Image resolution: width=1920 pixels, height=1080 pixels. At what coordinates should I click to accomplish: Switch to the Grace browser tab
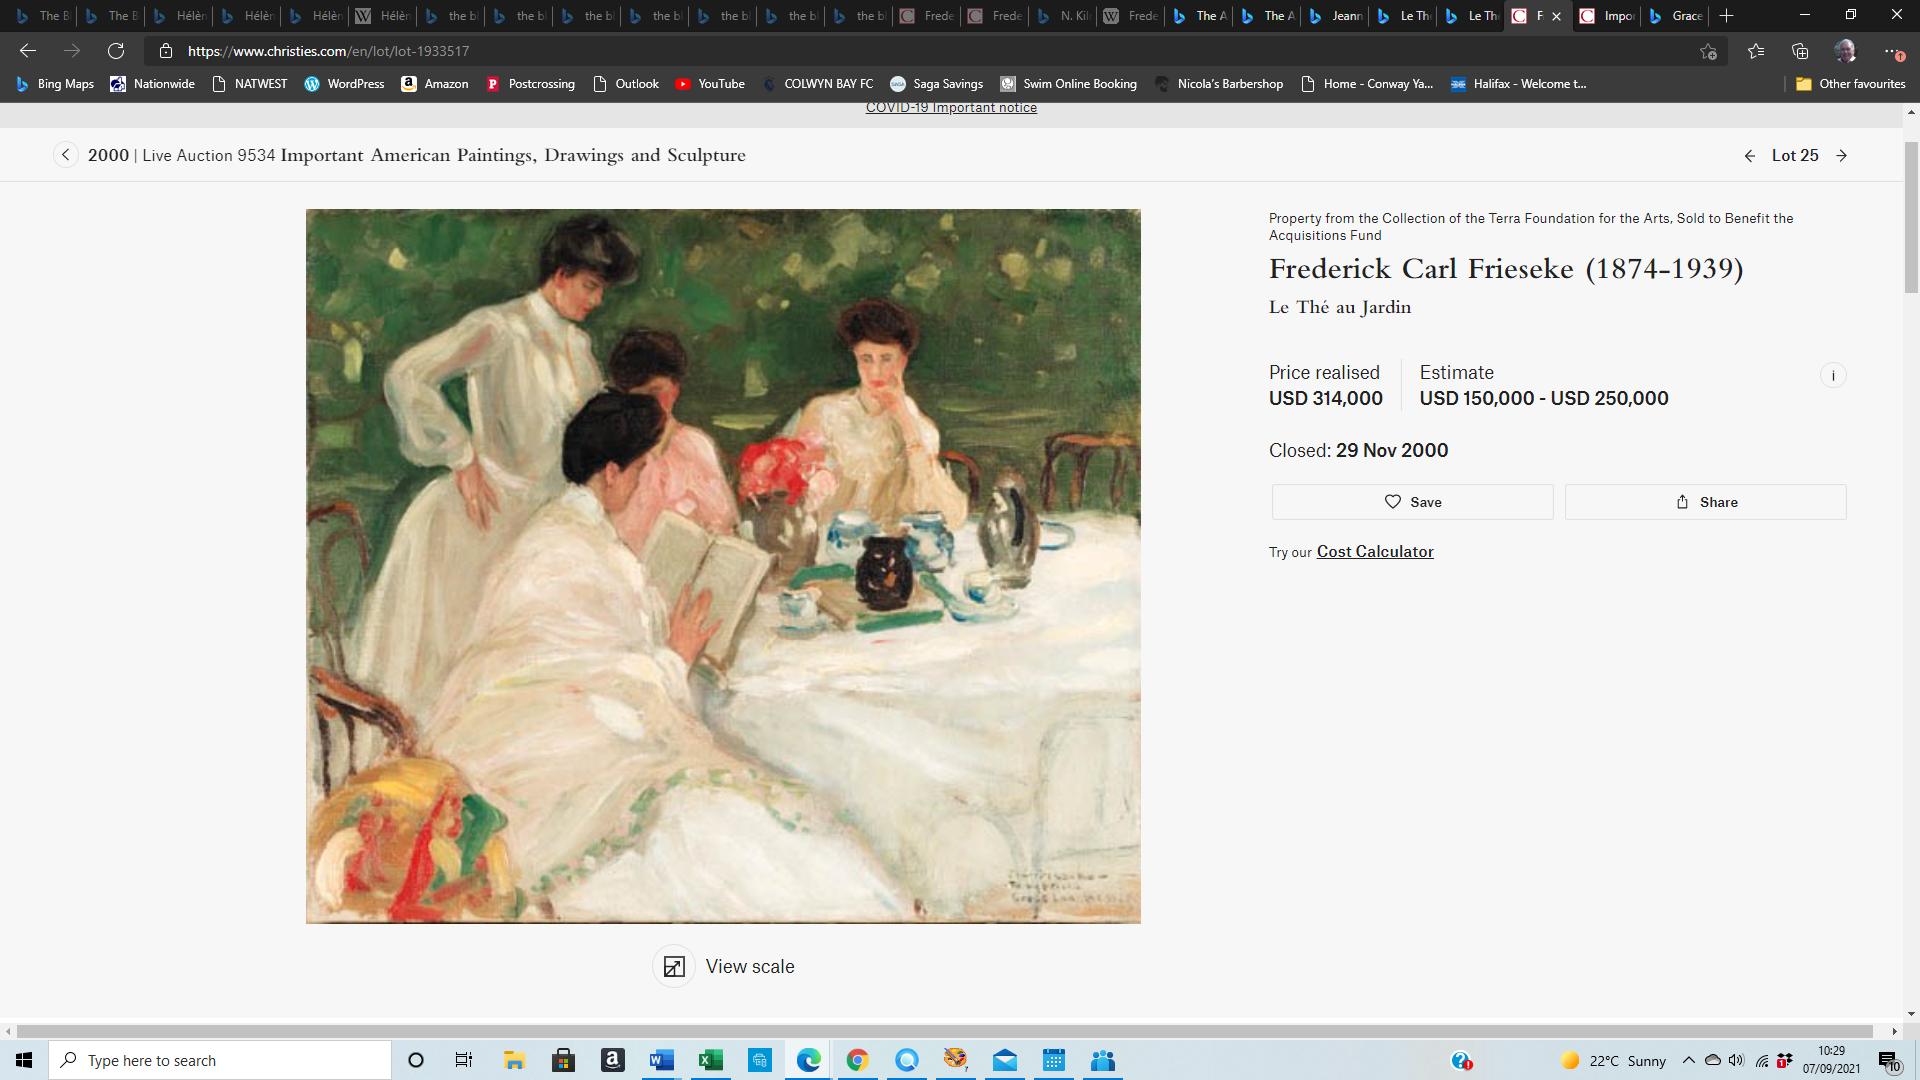pyautogui.click(x=1676, y=16)
